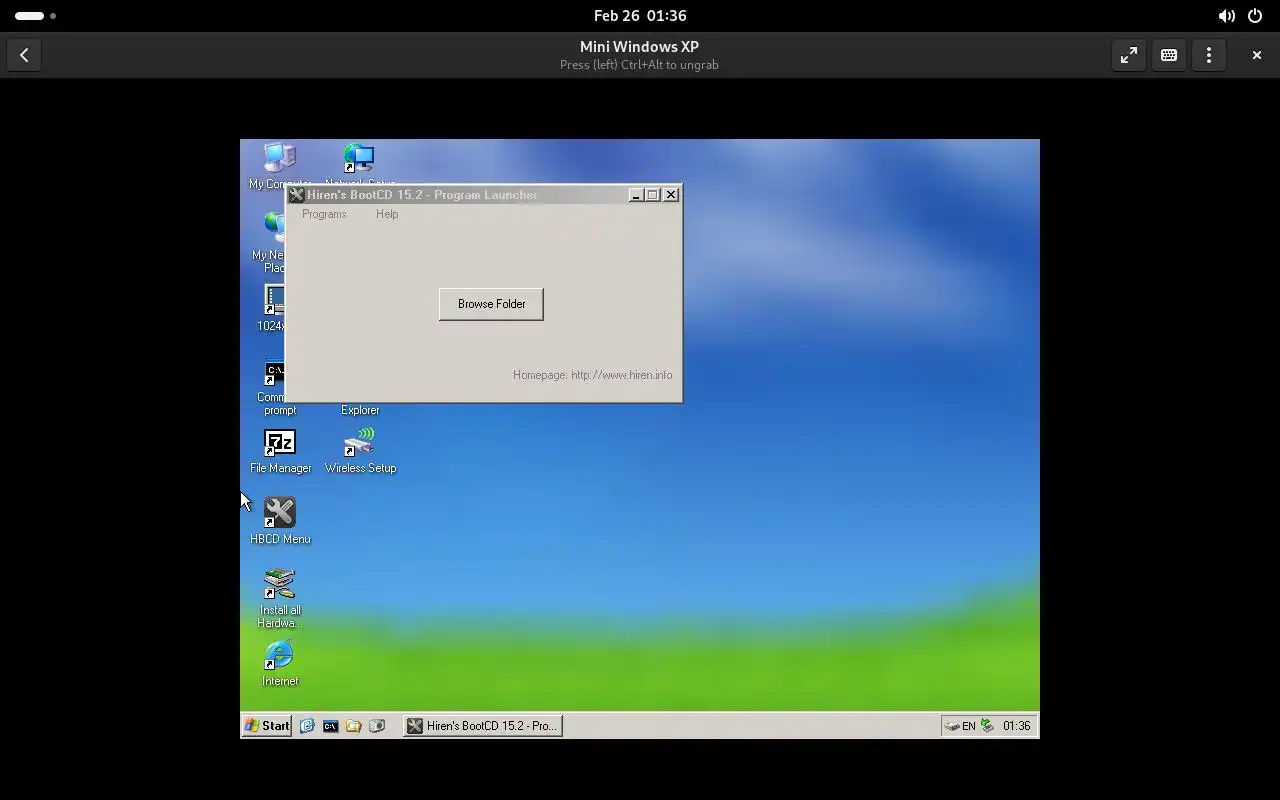Click the drive icon in system tray
The width and height of the screenshot is (1280, 800).
pyautogui.click(x=952, y=726)
